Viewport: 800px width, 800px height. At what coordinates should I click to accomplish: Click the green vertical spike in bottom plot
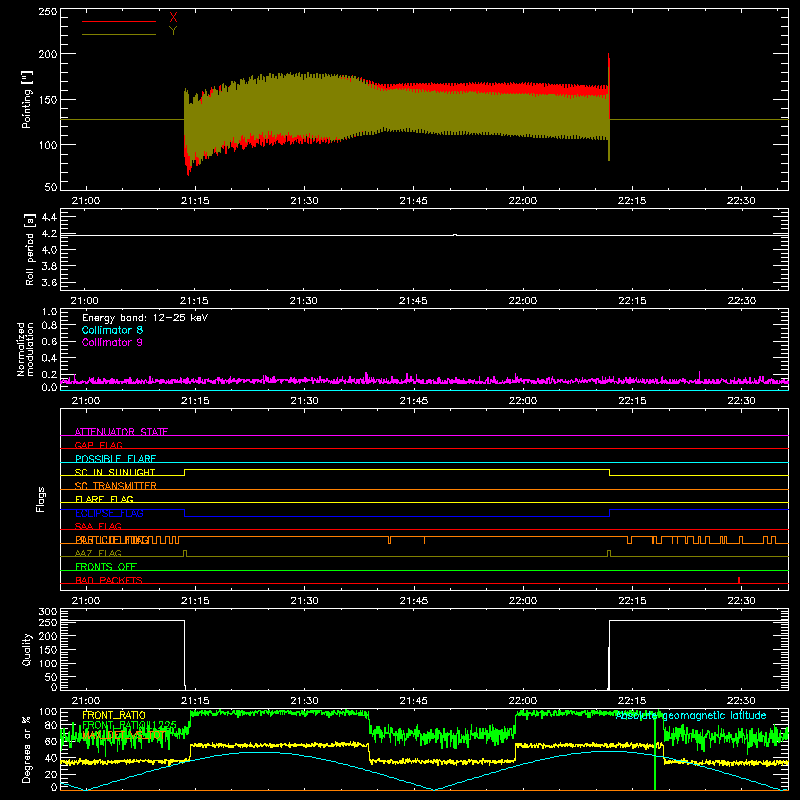tap(655, 750)
